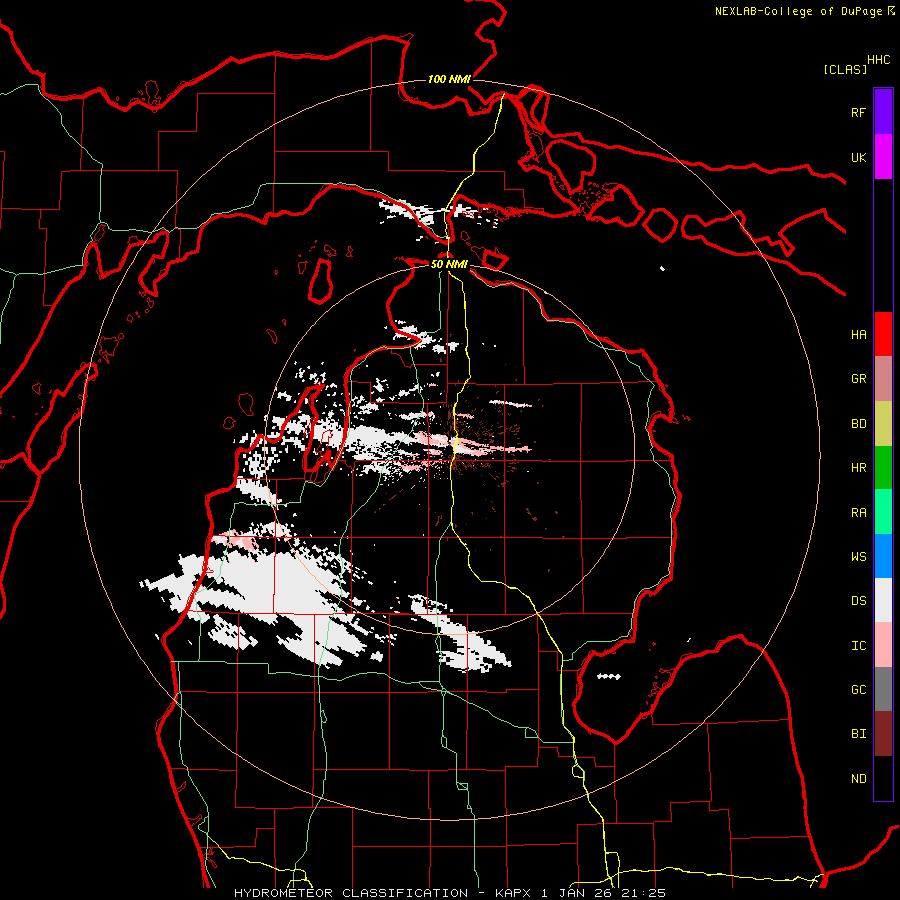Click the UK magenta legend swatch
This screenshot has width=900, height=900.
coord(883,157)
